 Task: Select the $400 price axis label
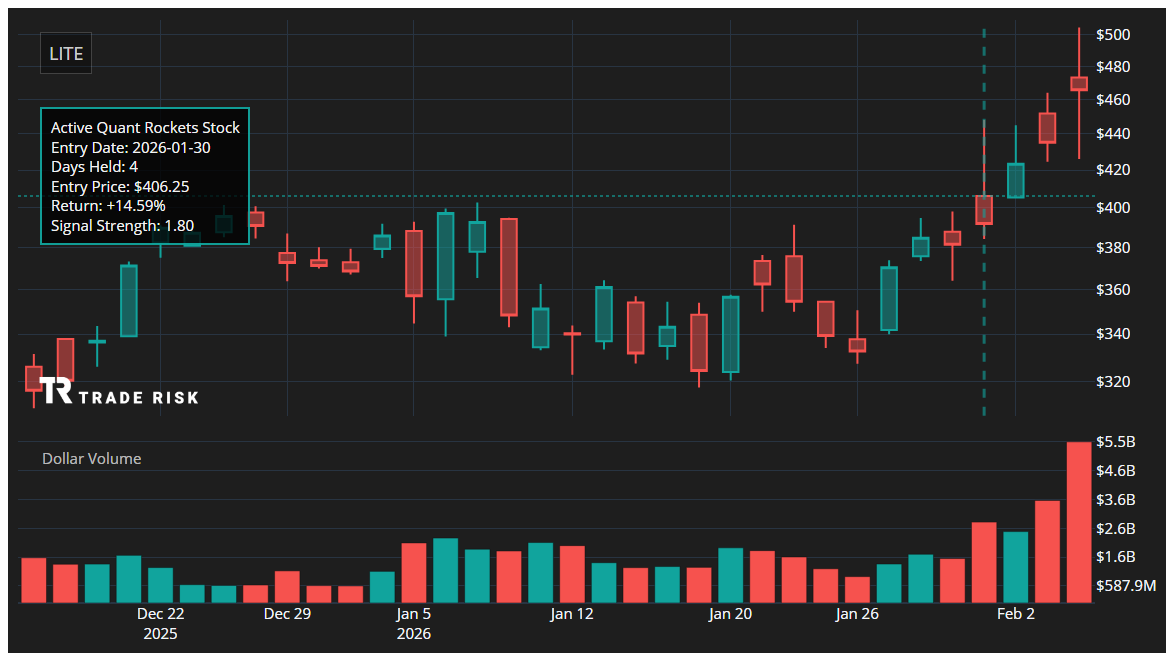1113,207
